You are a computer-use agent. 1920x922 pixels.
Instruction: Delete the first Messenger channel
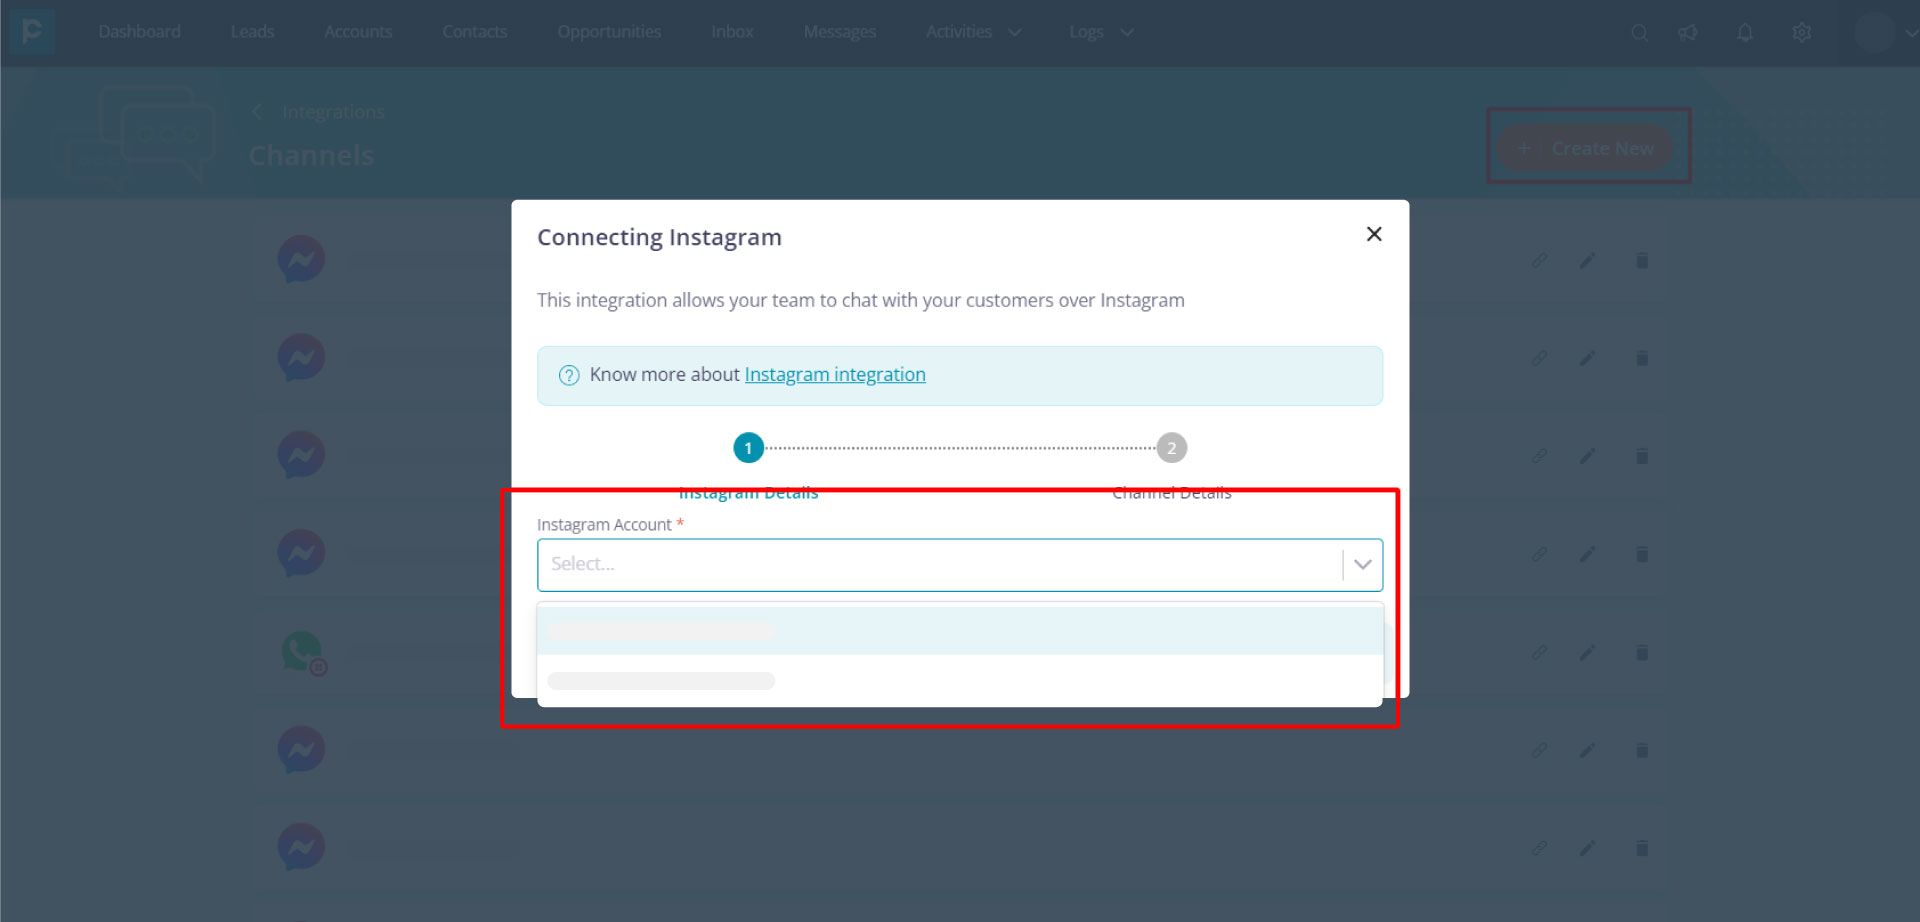pyautogui.click(x=1642, y=261)
